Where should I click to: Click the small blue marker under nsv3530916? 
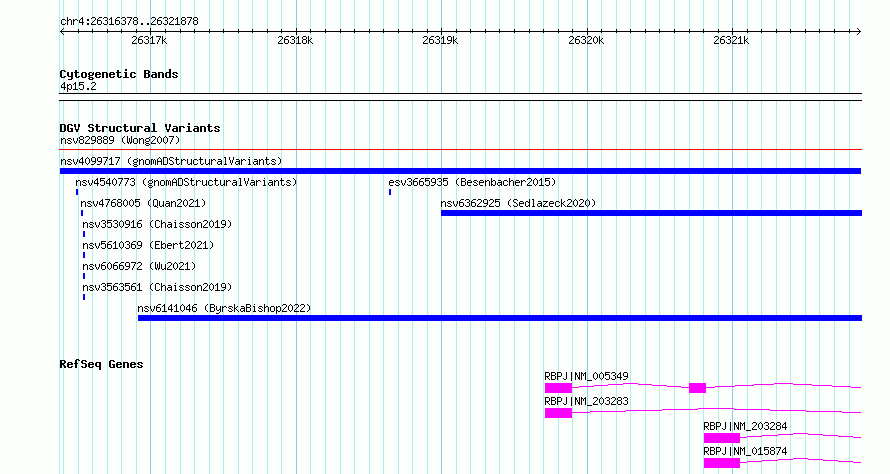coord(84,234)
